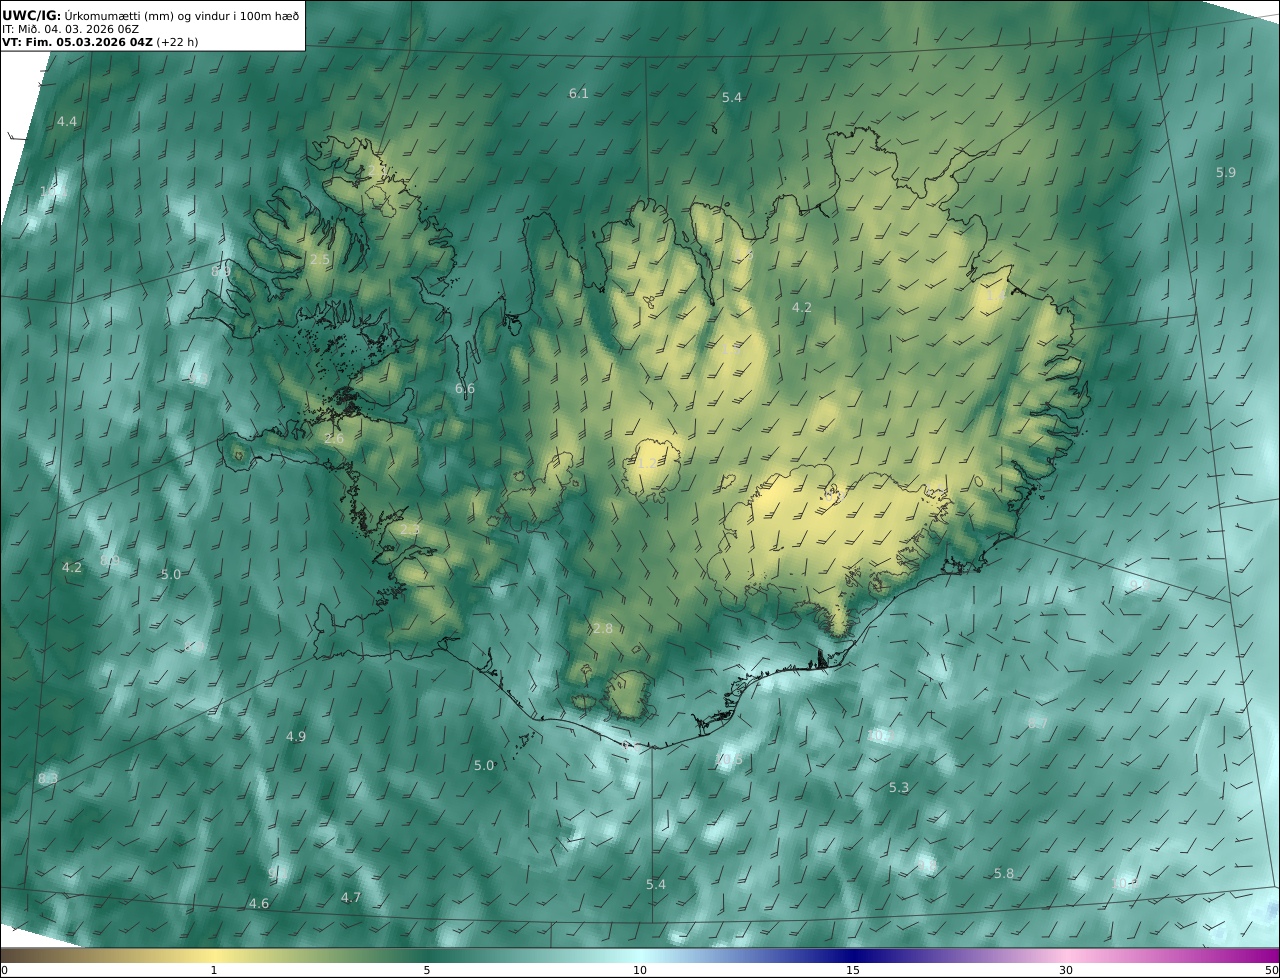Select the 'IT: Mið. 04. 03. 2026 06Z' line

[x=70, y=29]
